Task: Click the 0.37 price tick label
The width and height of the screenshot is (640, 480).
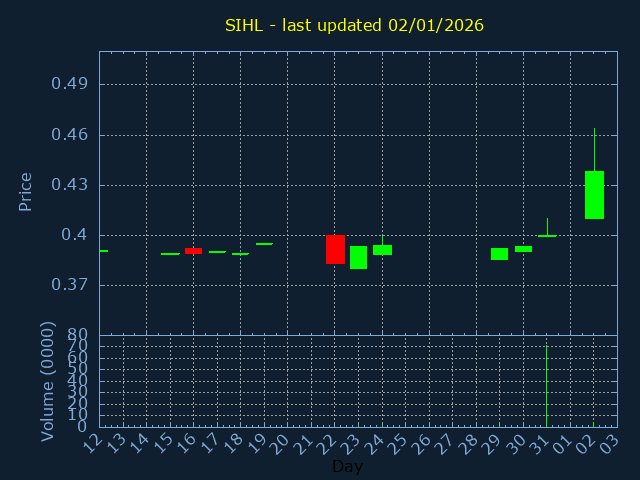Action: click(x=70, y=285)
